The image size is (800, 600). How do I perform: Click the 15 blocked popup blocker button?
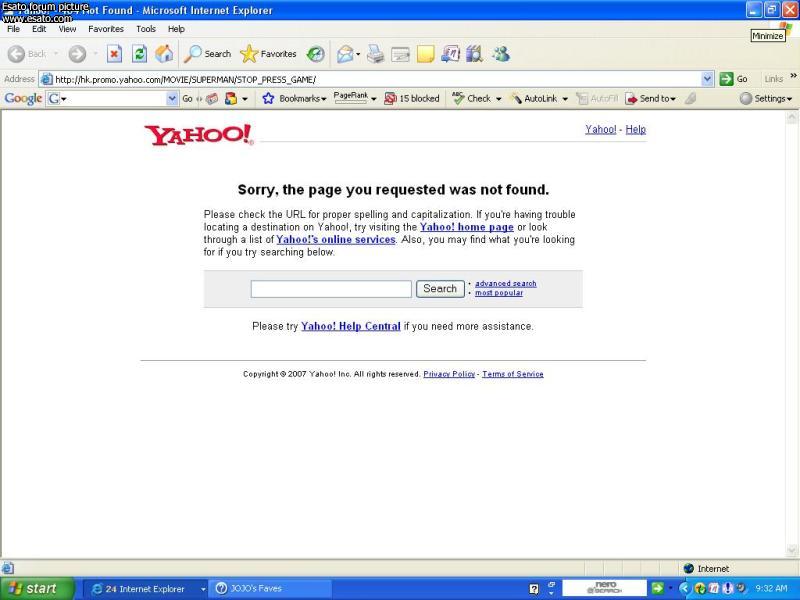click(x=411, y=98)
